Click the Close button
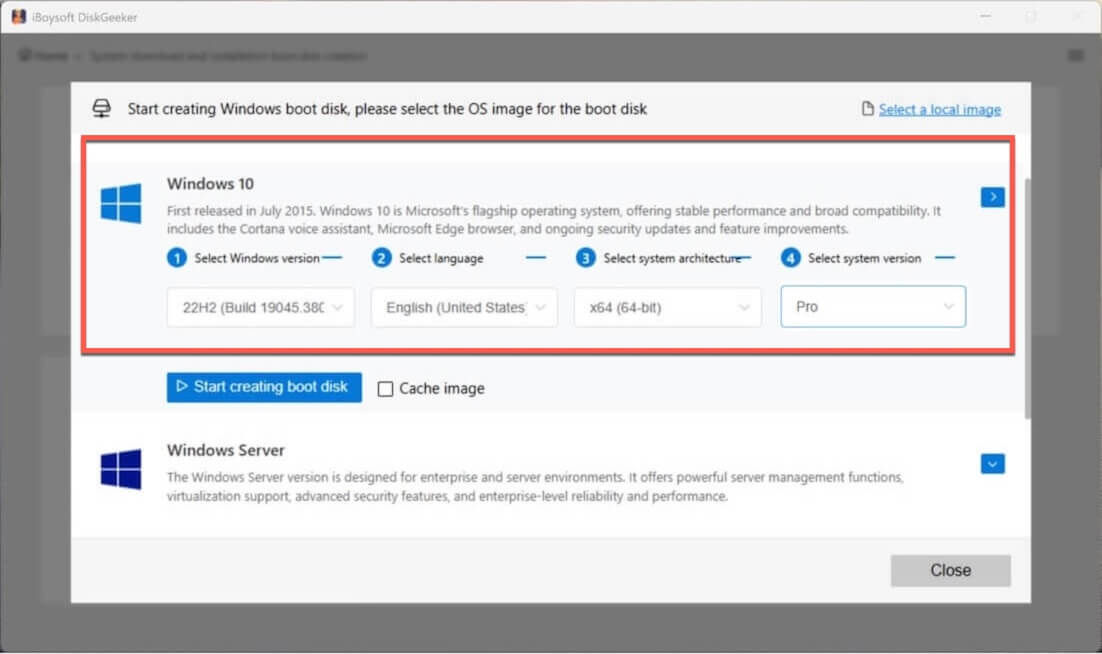The height and width of the screenshot is (654, 1102). tap(950, 570)
